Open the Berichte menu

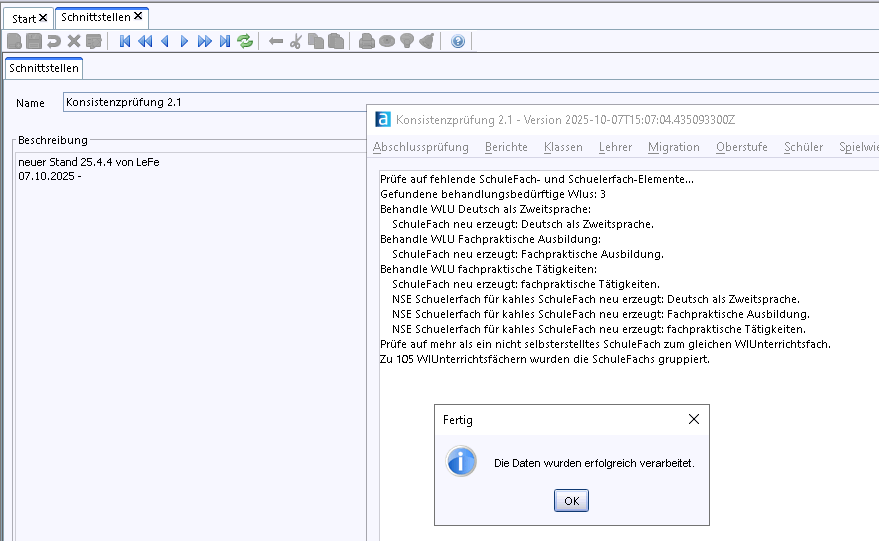point(506,147)
